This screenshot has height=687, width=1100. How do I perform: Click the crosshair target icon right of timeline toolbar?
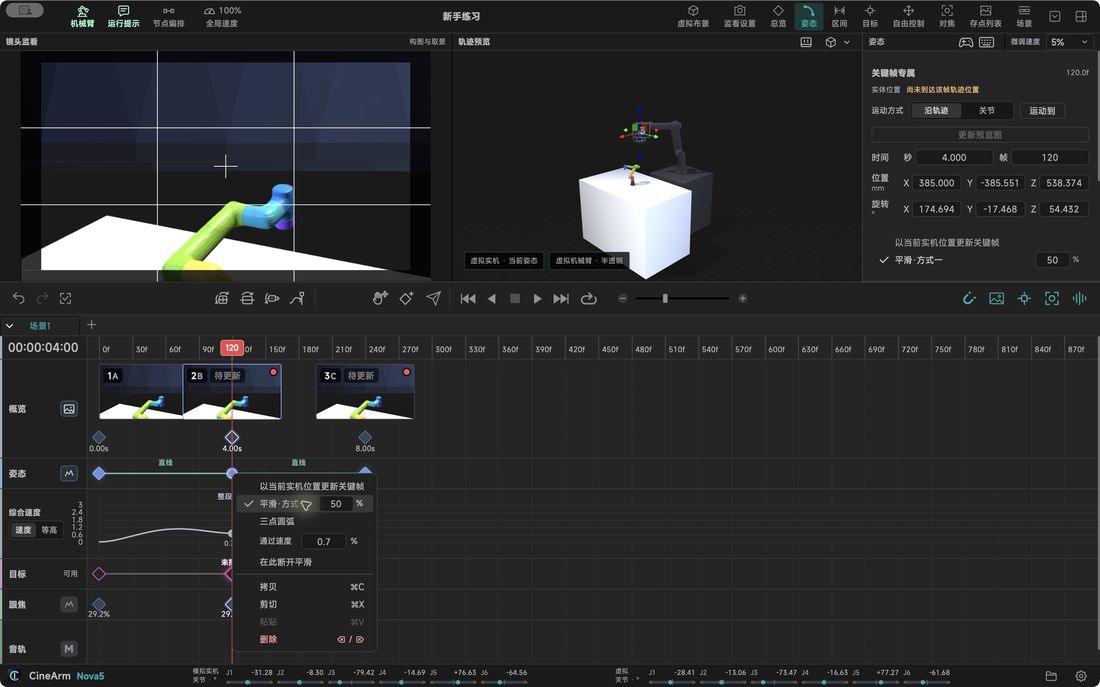[1024, 298]
